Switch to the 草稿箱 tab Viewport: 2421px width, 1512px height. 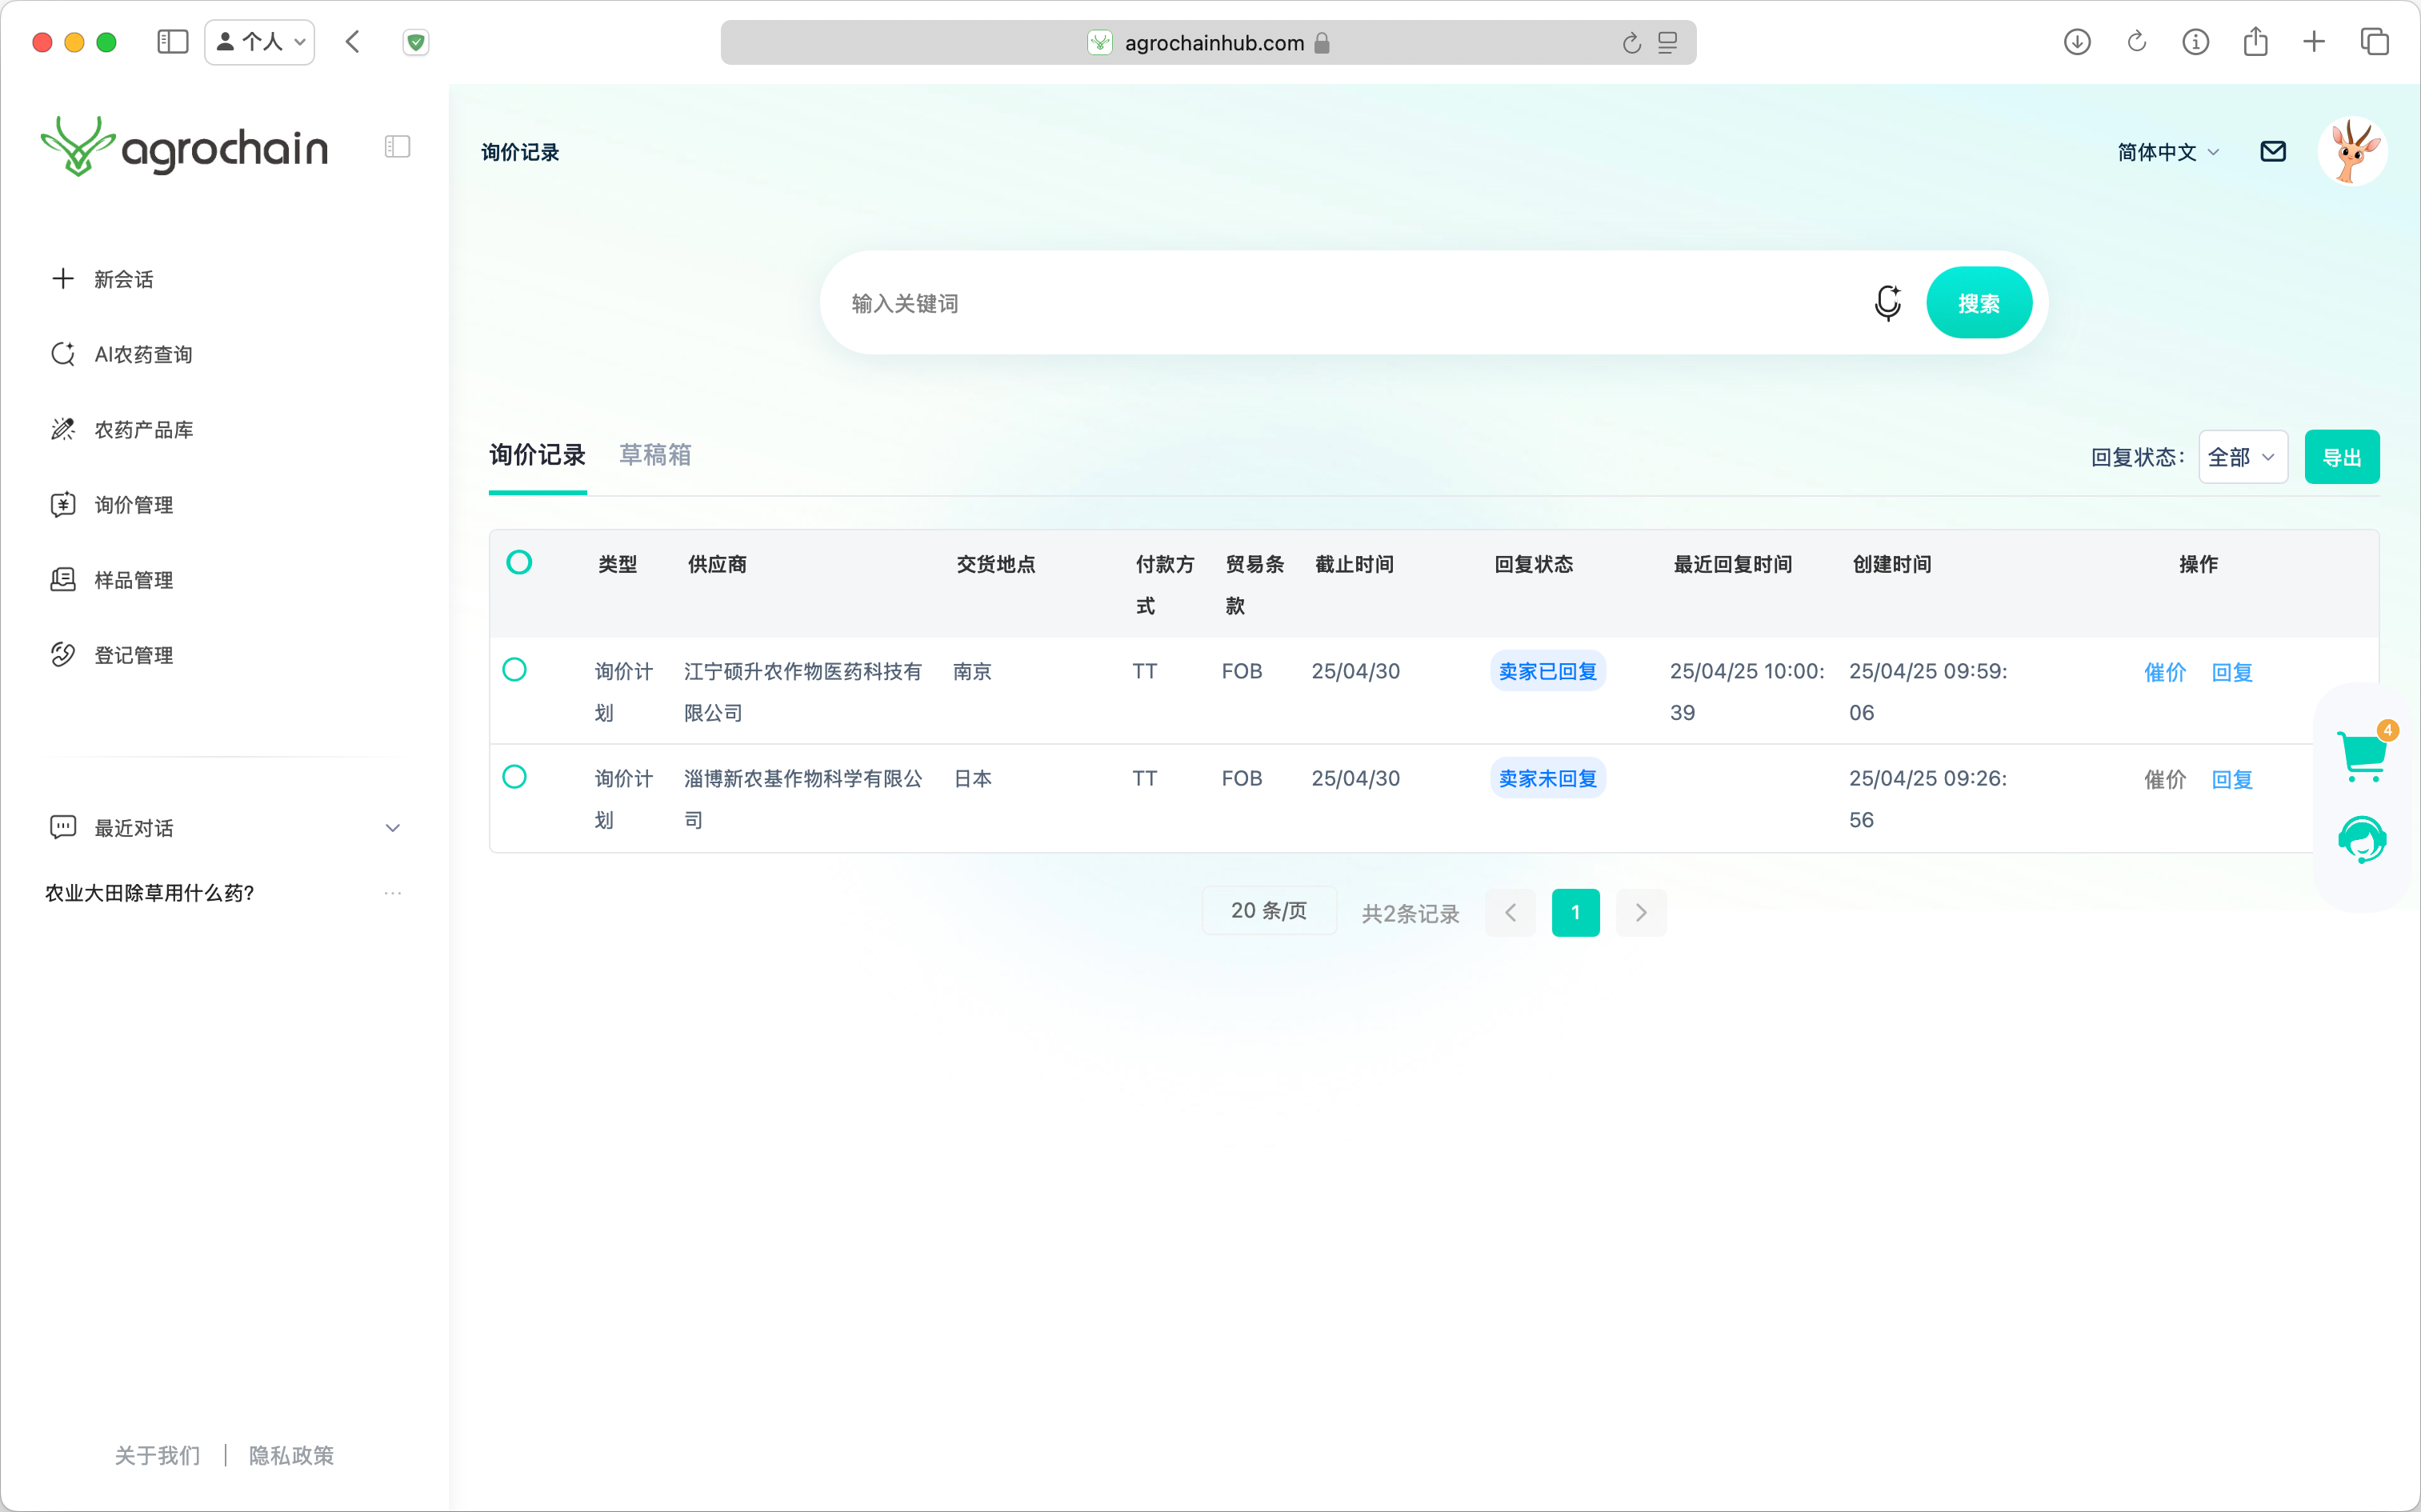pyautogui.click(x=655, y=455)
